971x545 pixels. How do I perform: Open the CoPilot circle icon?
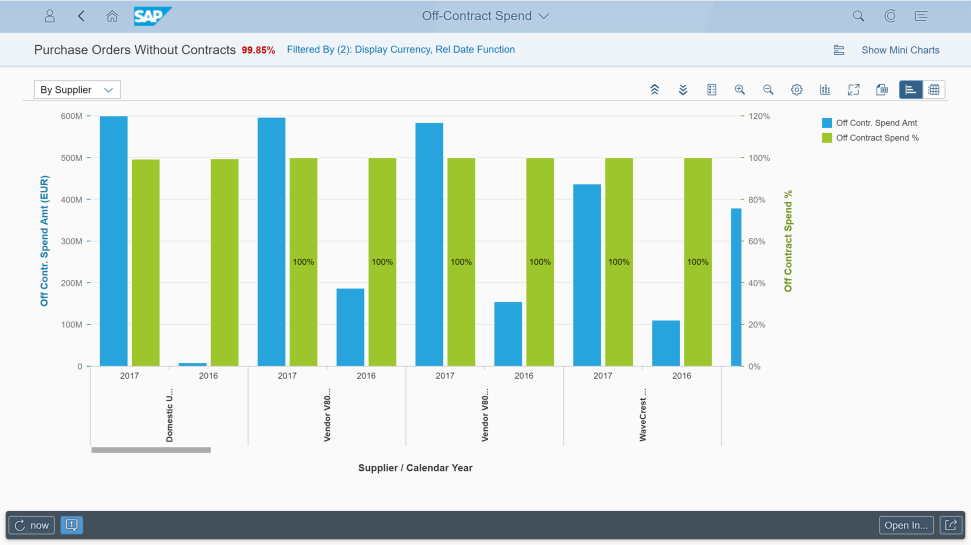click(x=890, y=16)
